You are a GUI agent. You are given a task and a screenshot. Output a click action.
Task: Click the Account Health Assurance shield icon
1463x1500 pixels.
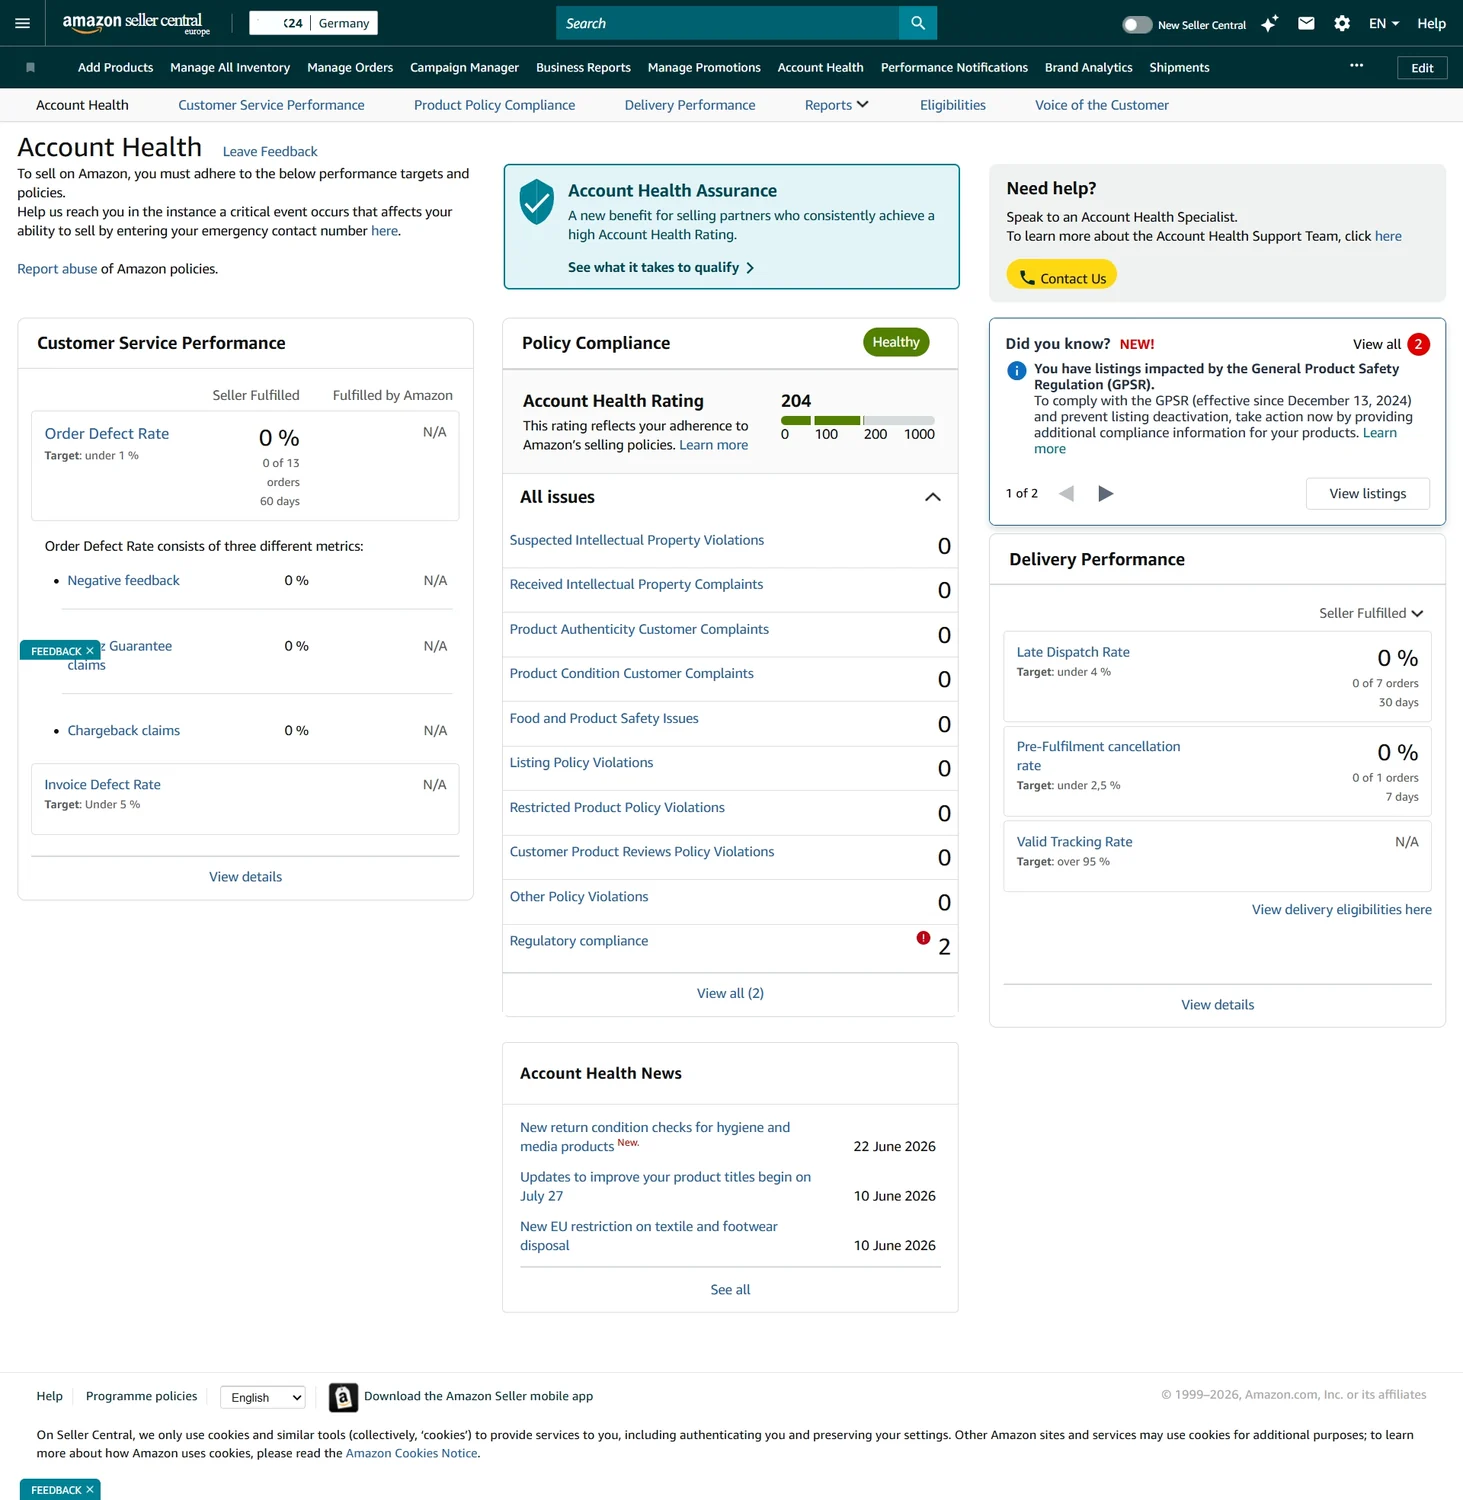coord(537,203)
